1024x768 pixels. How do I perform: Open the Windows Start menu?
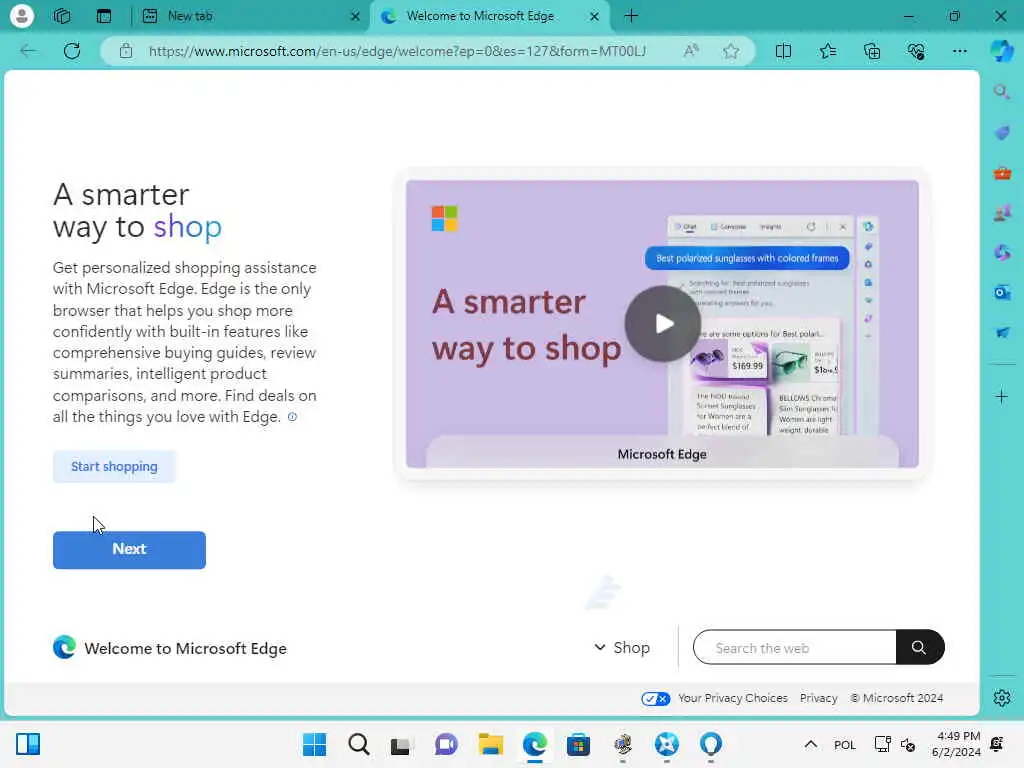point(314,744)
